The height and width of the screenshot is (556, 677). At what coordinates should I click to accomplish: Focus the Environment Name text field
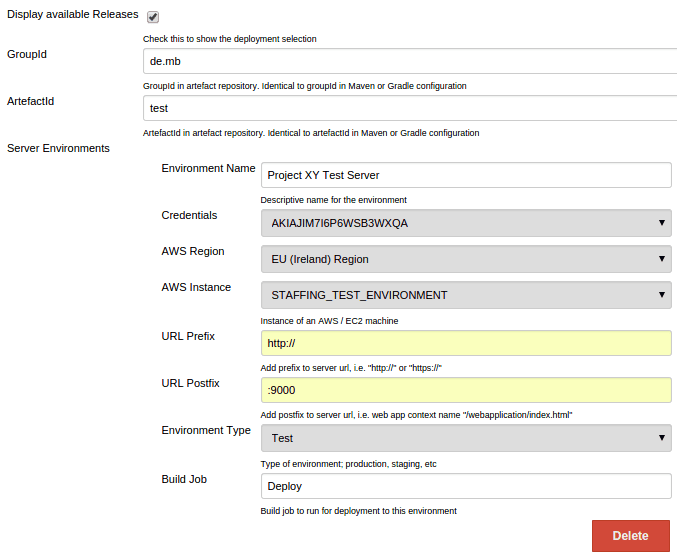coord(465,175)
